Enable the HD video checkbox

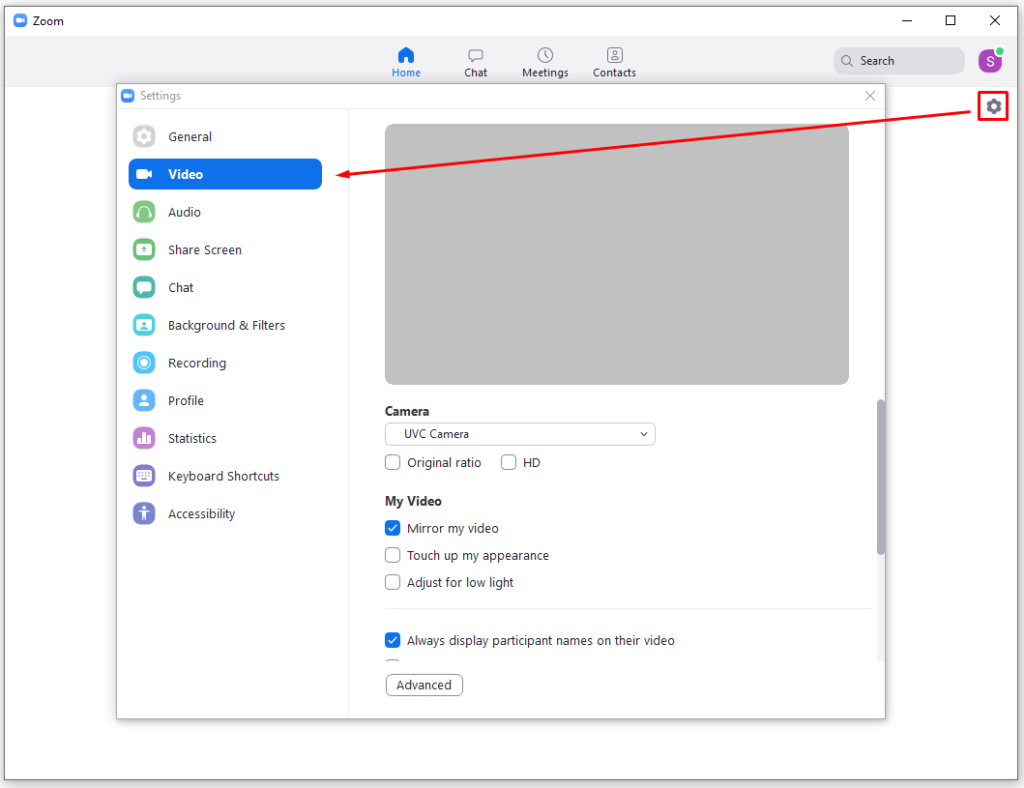(509, 463)
